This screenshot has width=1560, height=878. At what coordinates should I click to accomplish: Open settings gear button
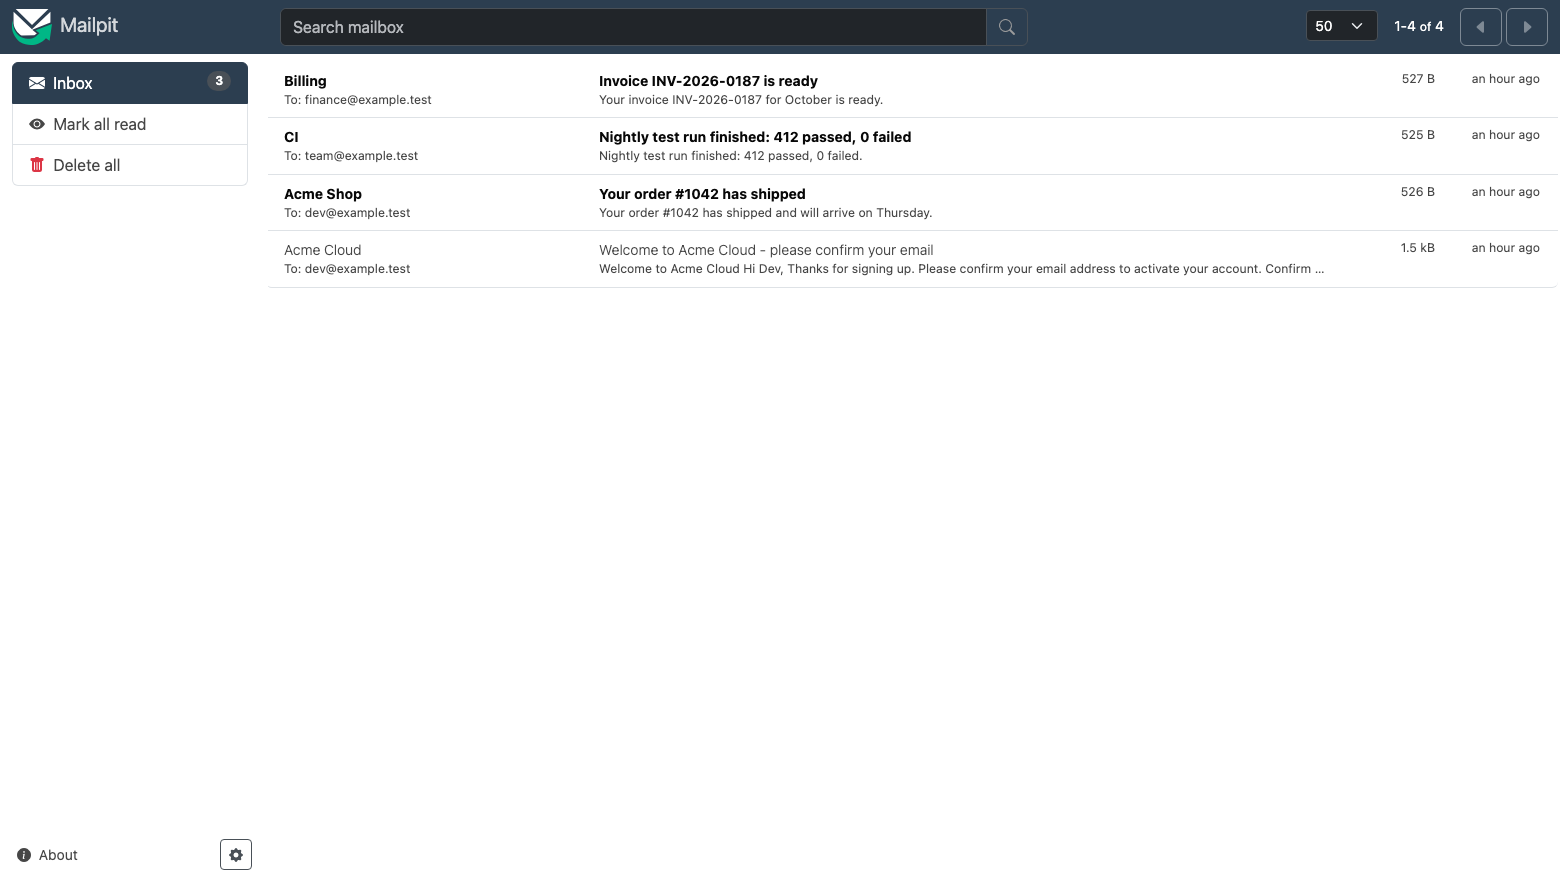click(236, 855)
